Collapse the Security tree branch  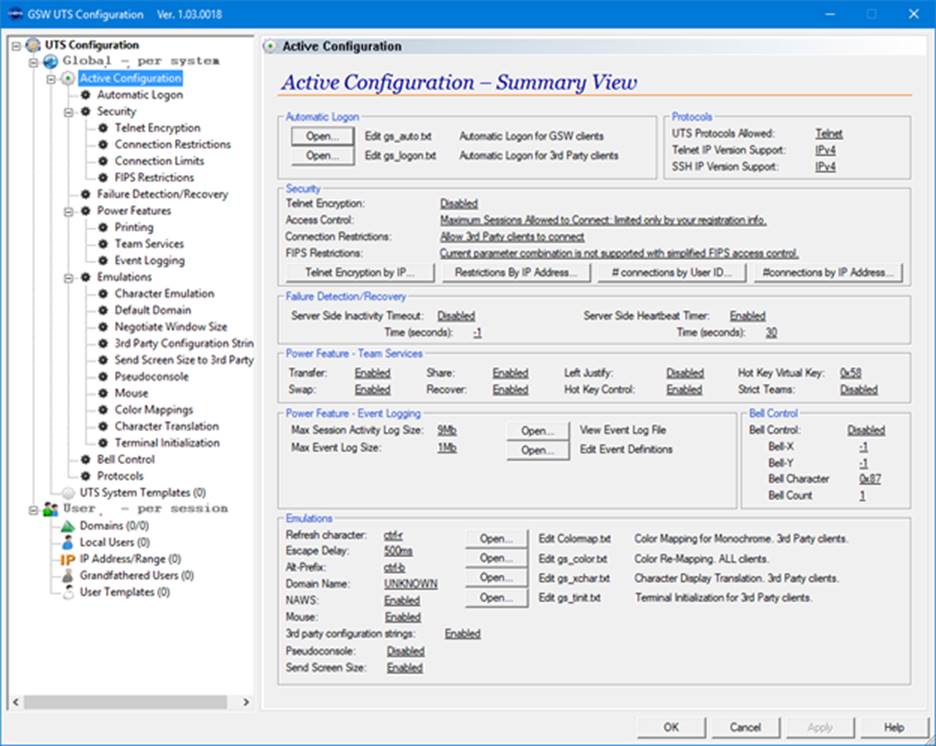69,112
